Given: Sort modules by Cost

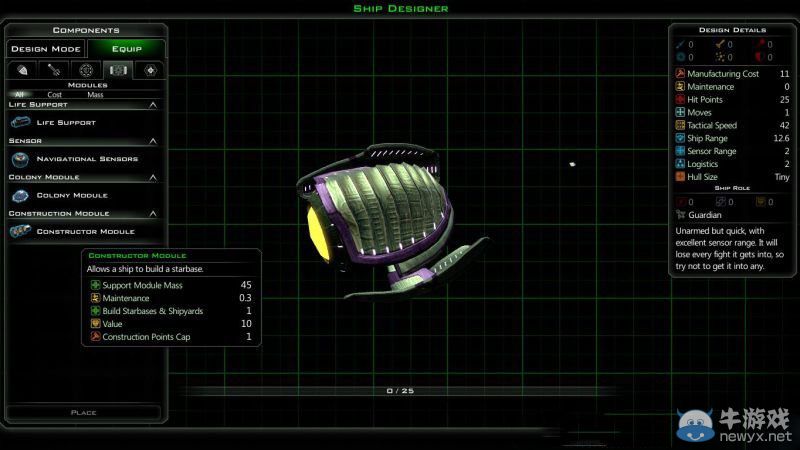Looking at the screenshot, I should [55, 94].
